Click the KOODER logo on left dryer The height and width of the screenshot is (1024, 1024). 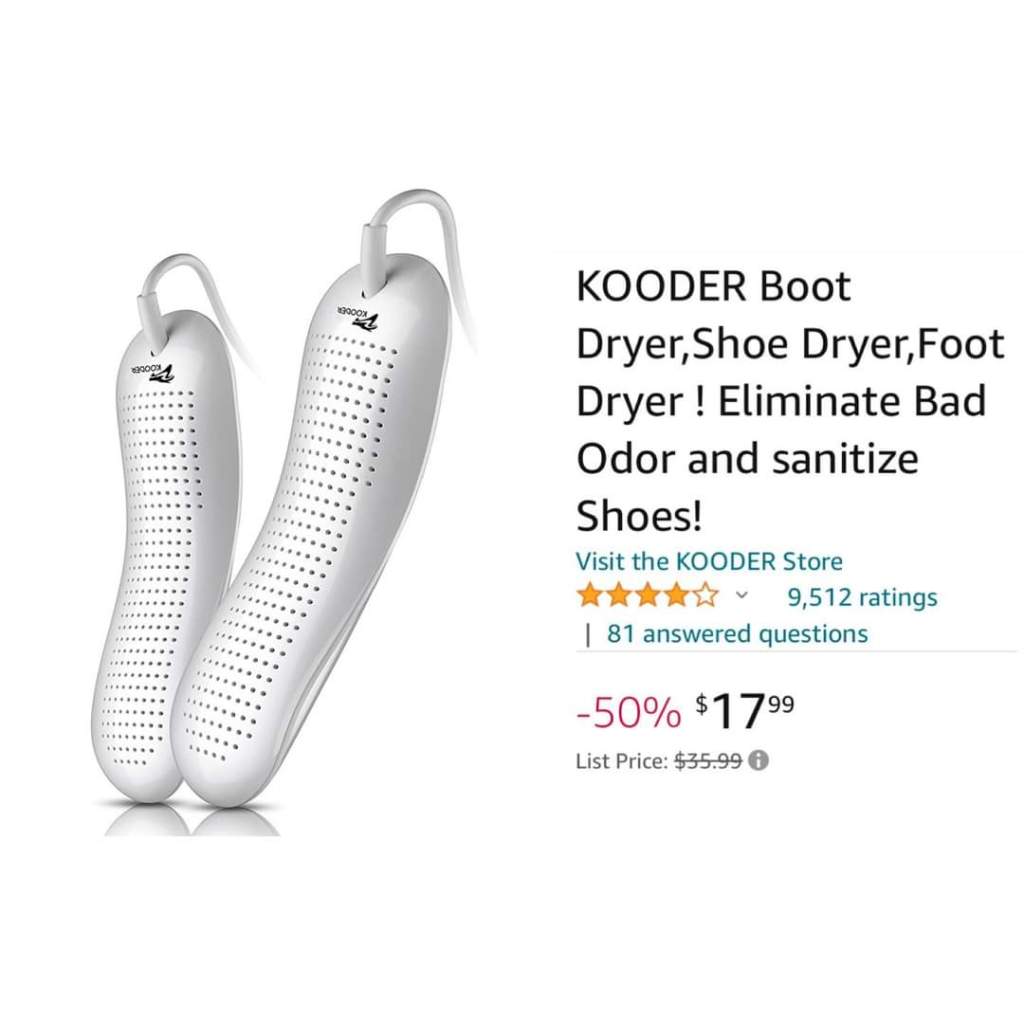point(155,372)
